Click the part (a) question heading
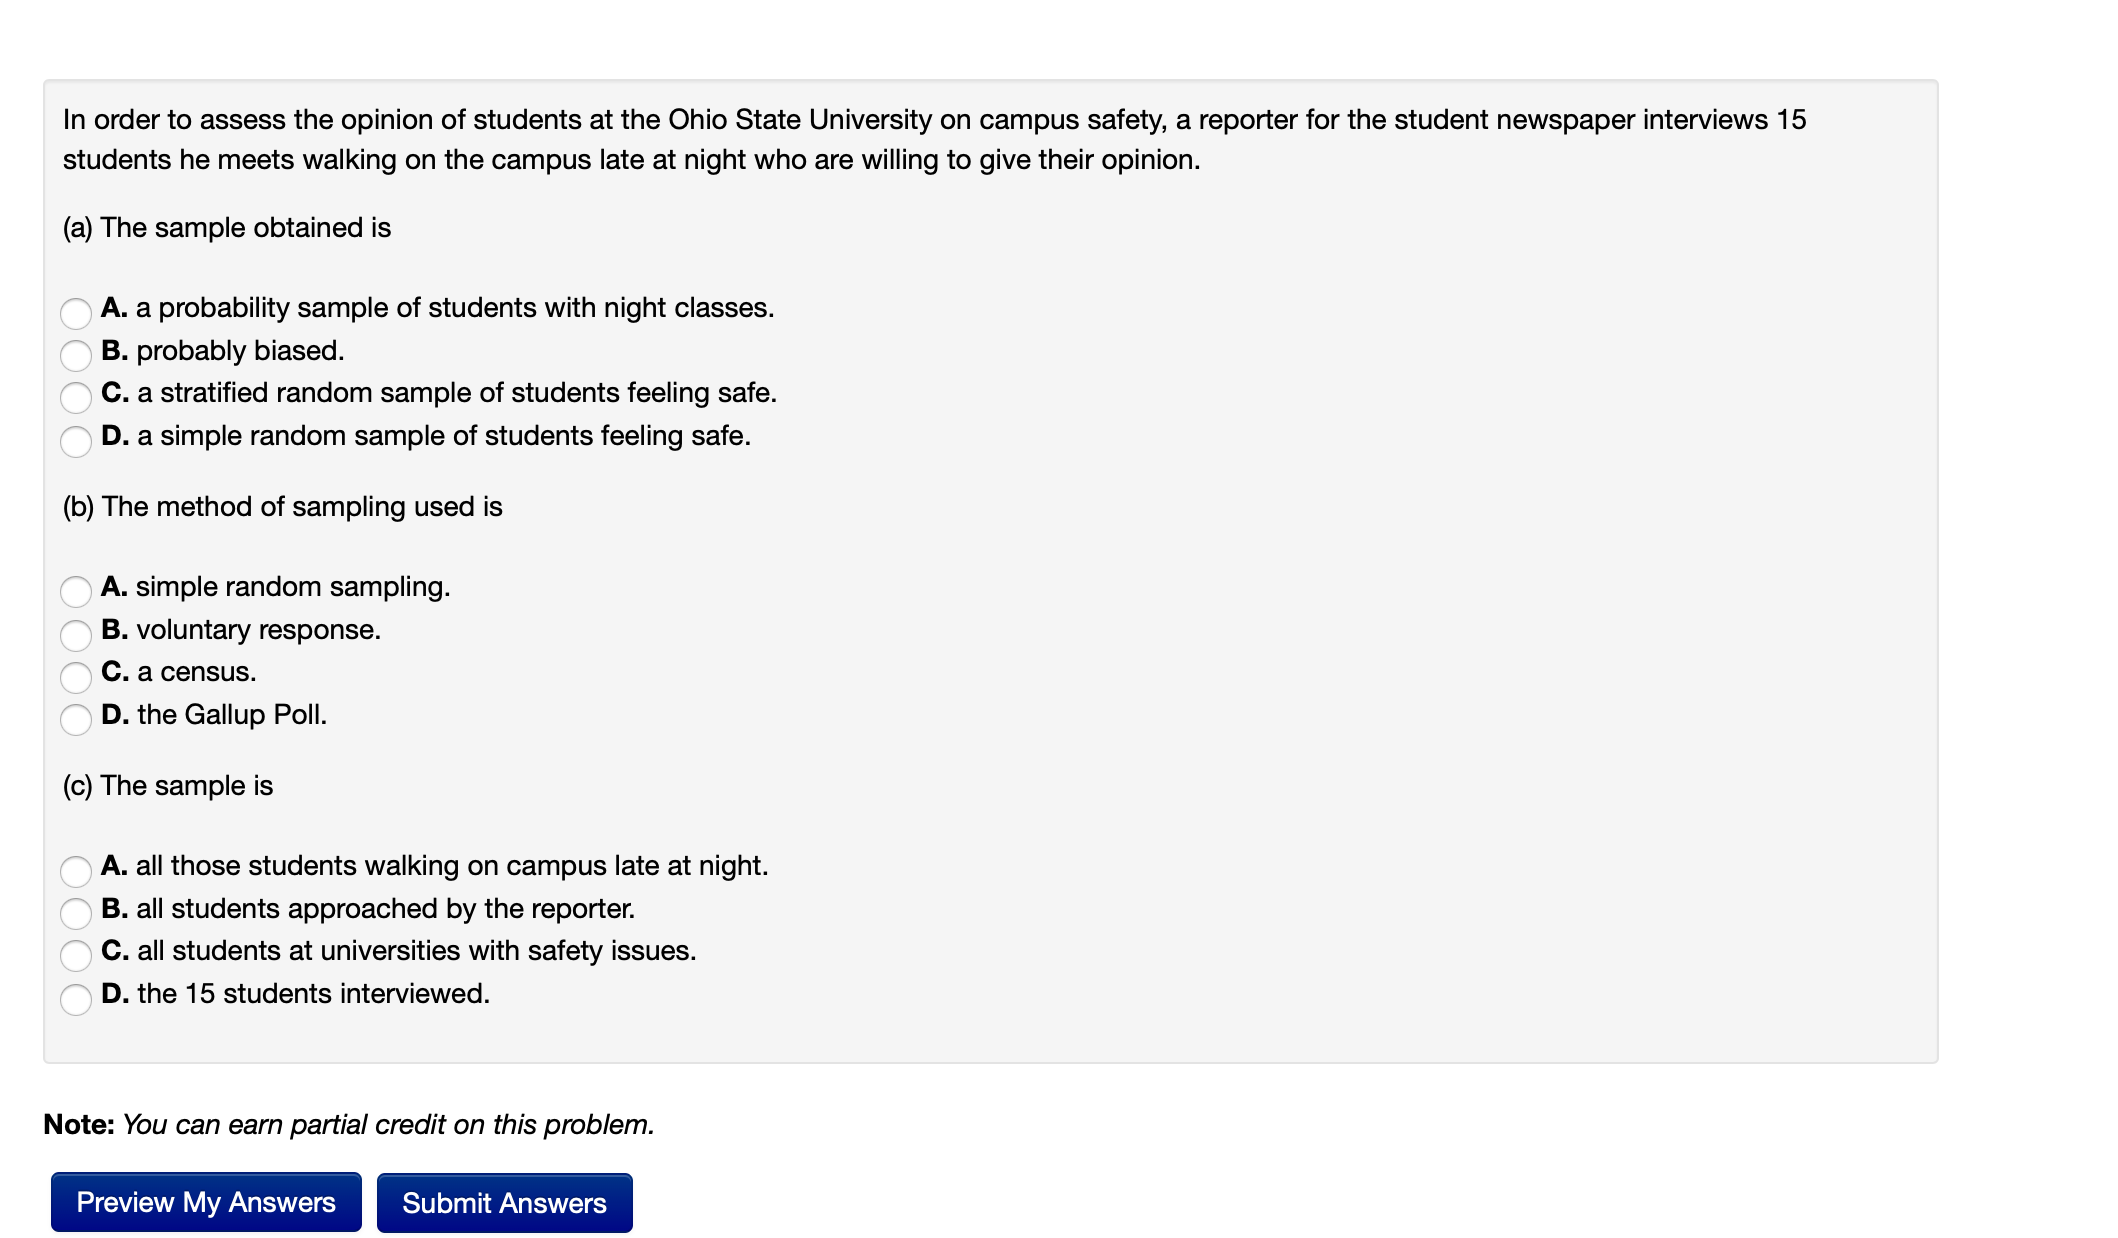 coord(227,228)
